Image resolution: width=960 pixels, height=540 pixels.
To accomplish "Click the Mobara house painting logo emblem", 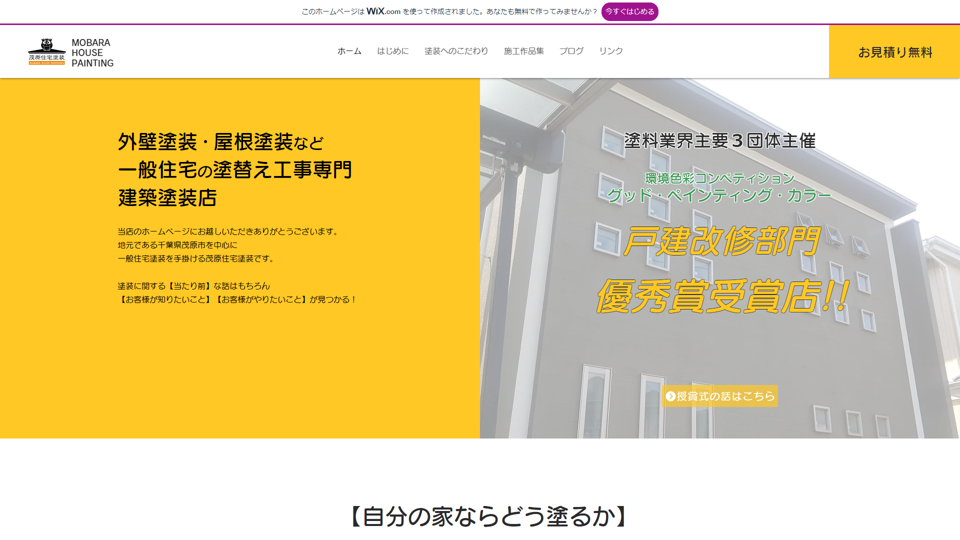I will click(46, 52).
